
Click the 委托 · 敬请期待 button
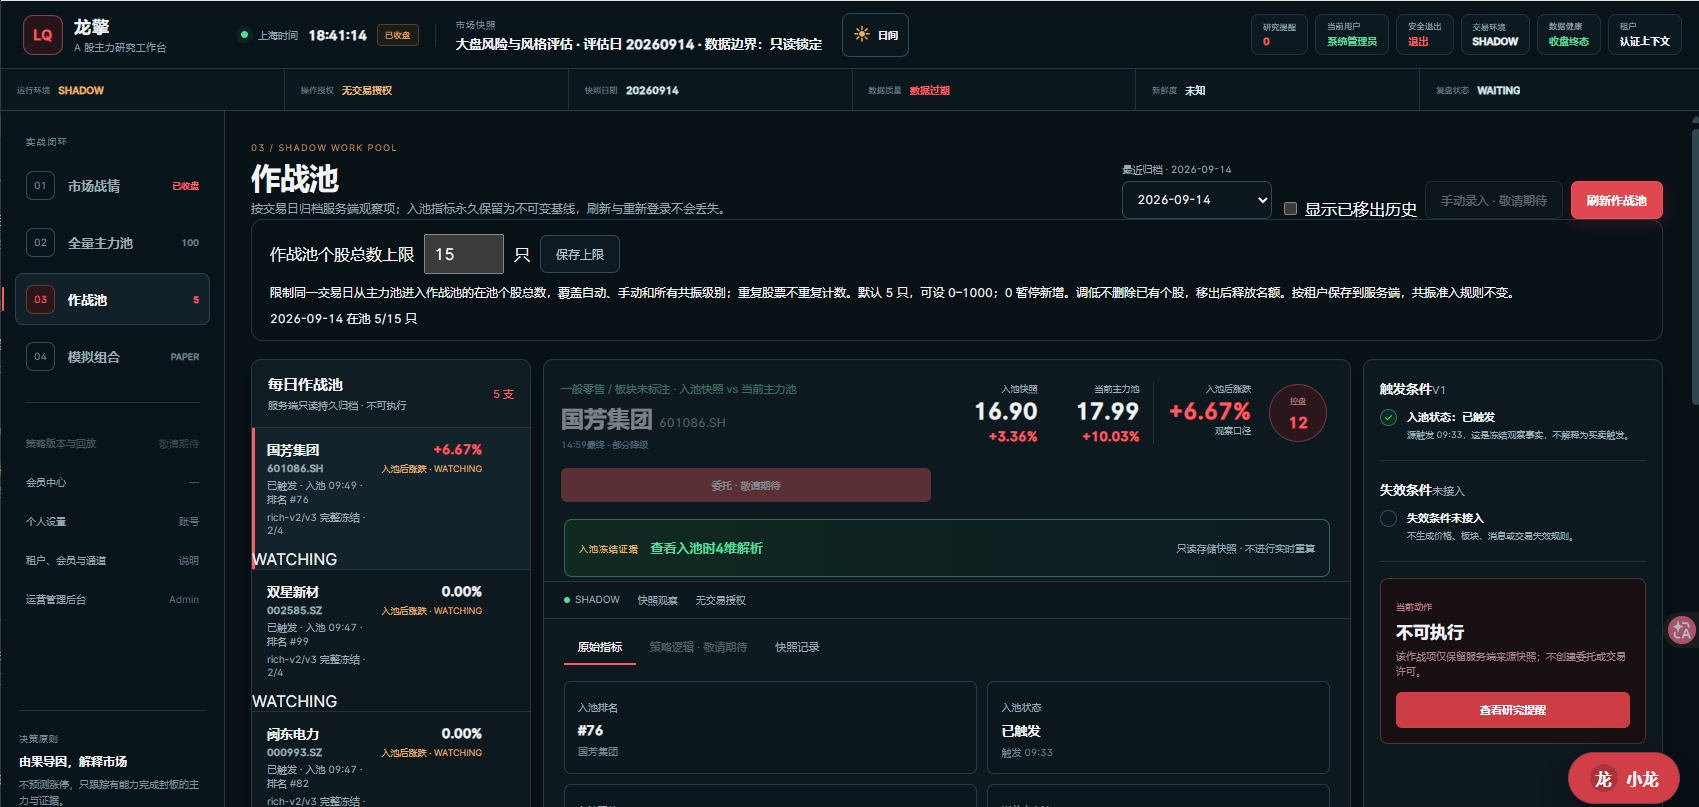746,485
